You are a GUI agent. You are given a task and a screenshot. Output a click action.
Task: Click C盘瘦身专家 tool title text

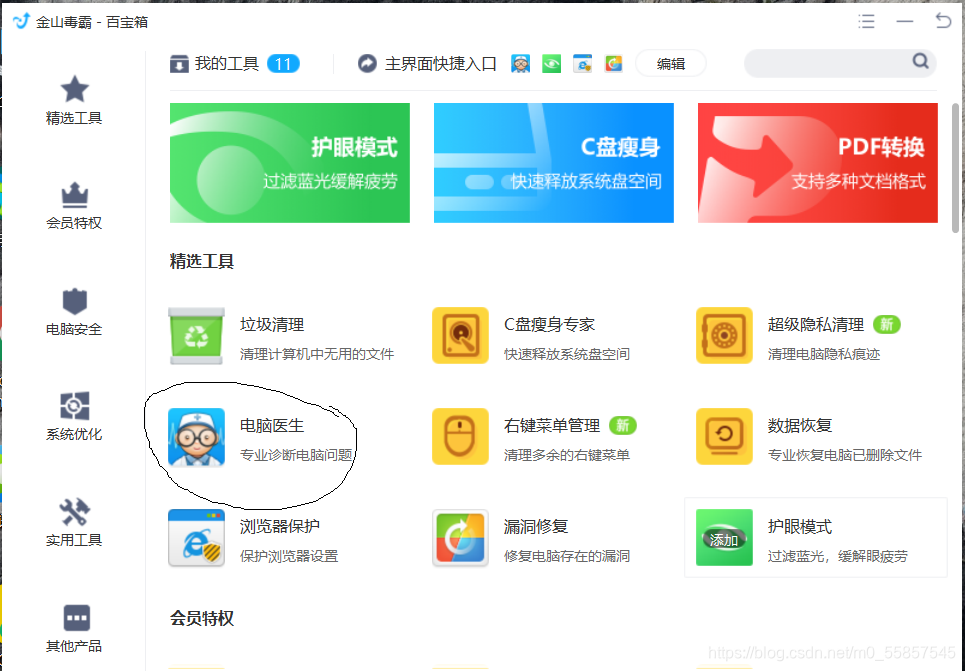[x=550, y=324]
